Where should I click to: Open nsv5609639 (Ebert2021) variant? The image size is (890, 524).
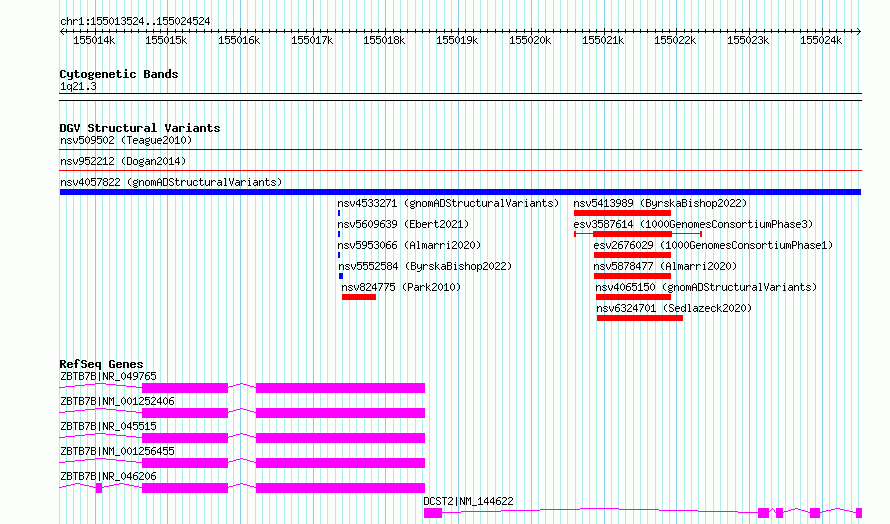click(x=403, y=224)
